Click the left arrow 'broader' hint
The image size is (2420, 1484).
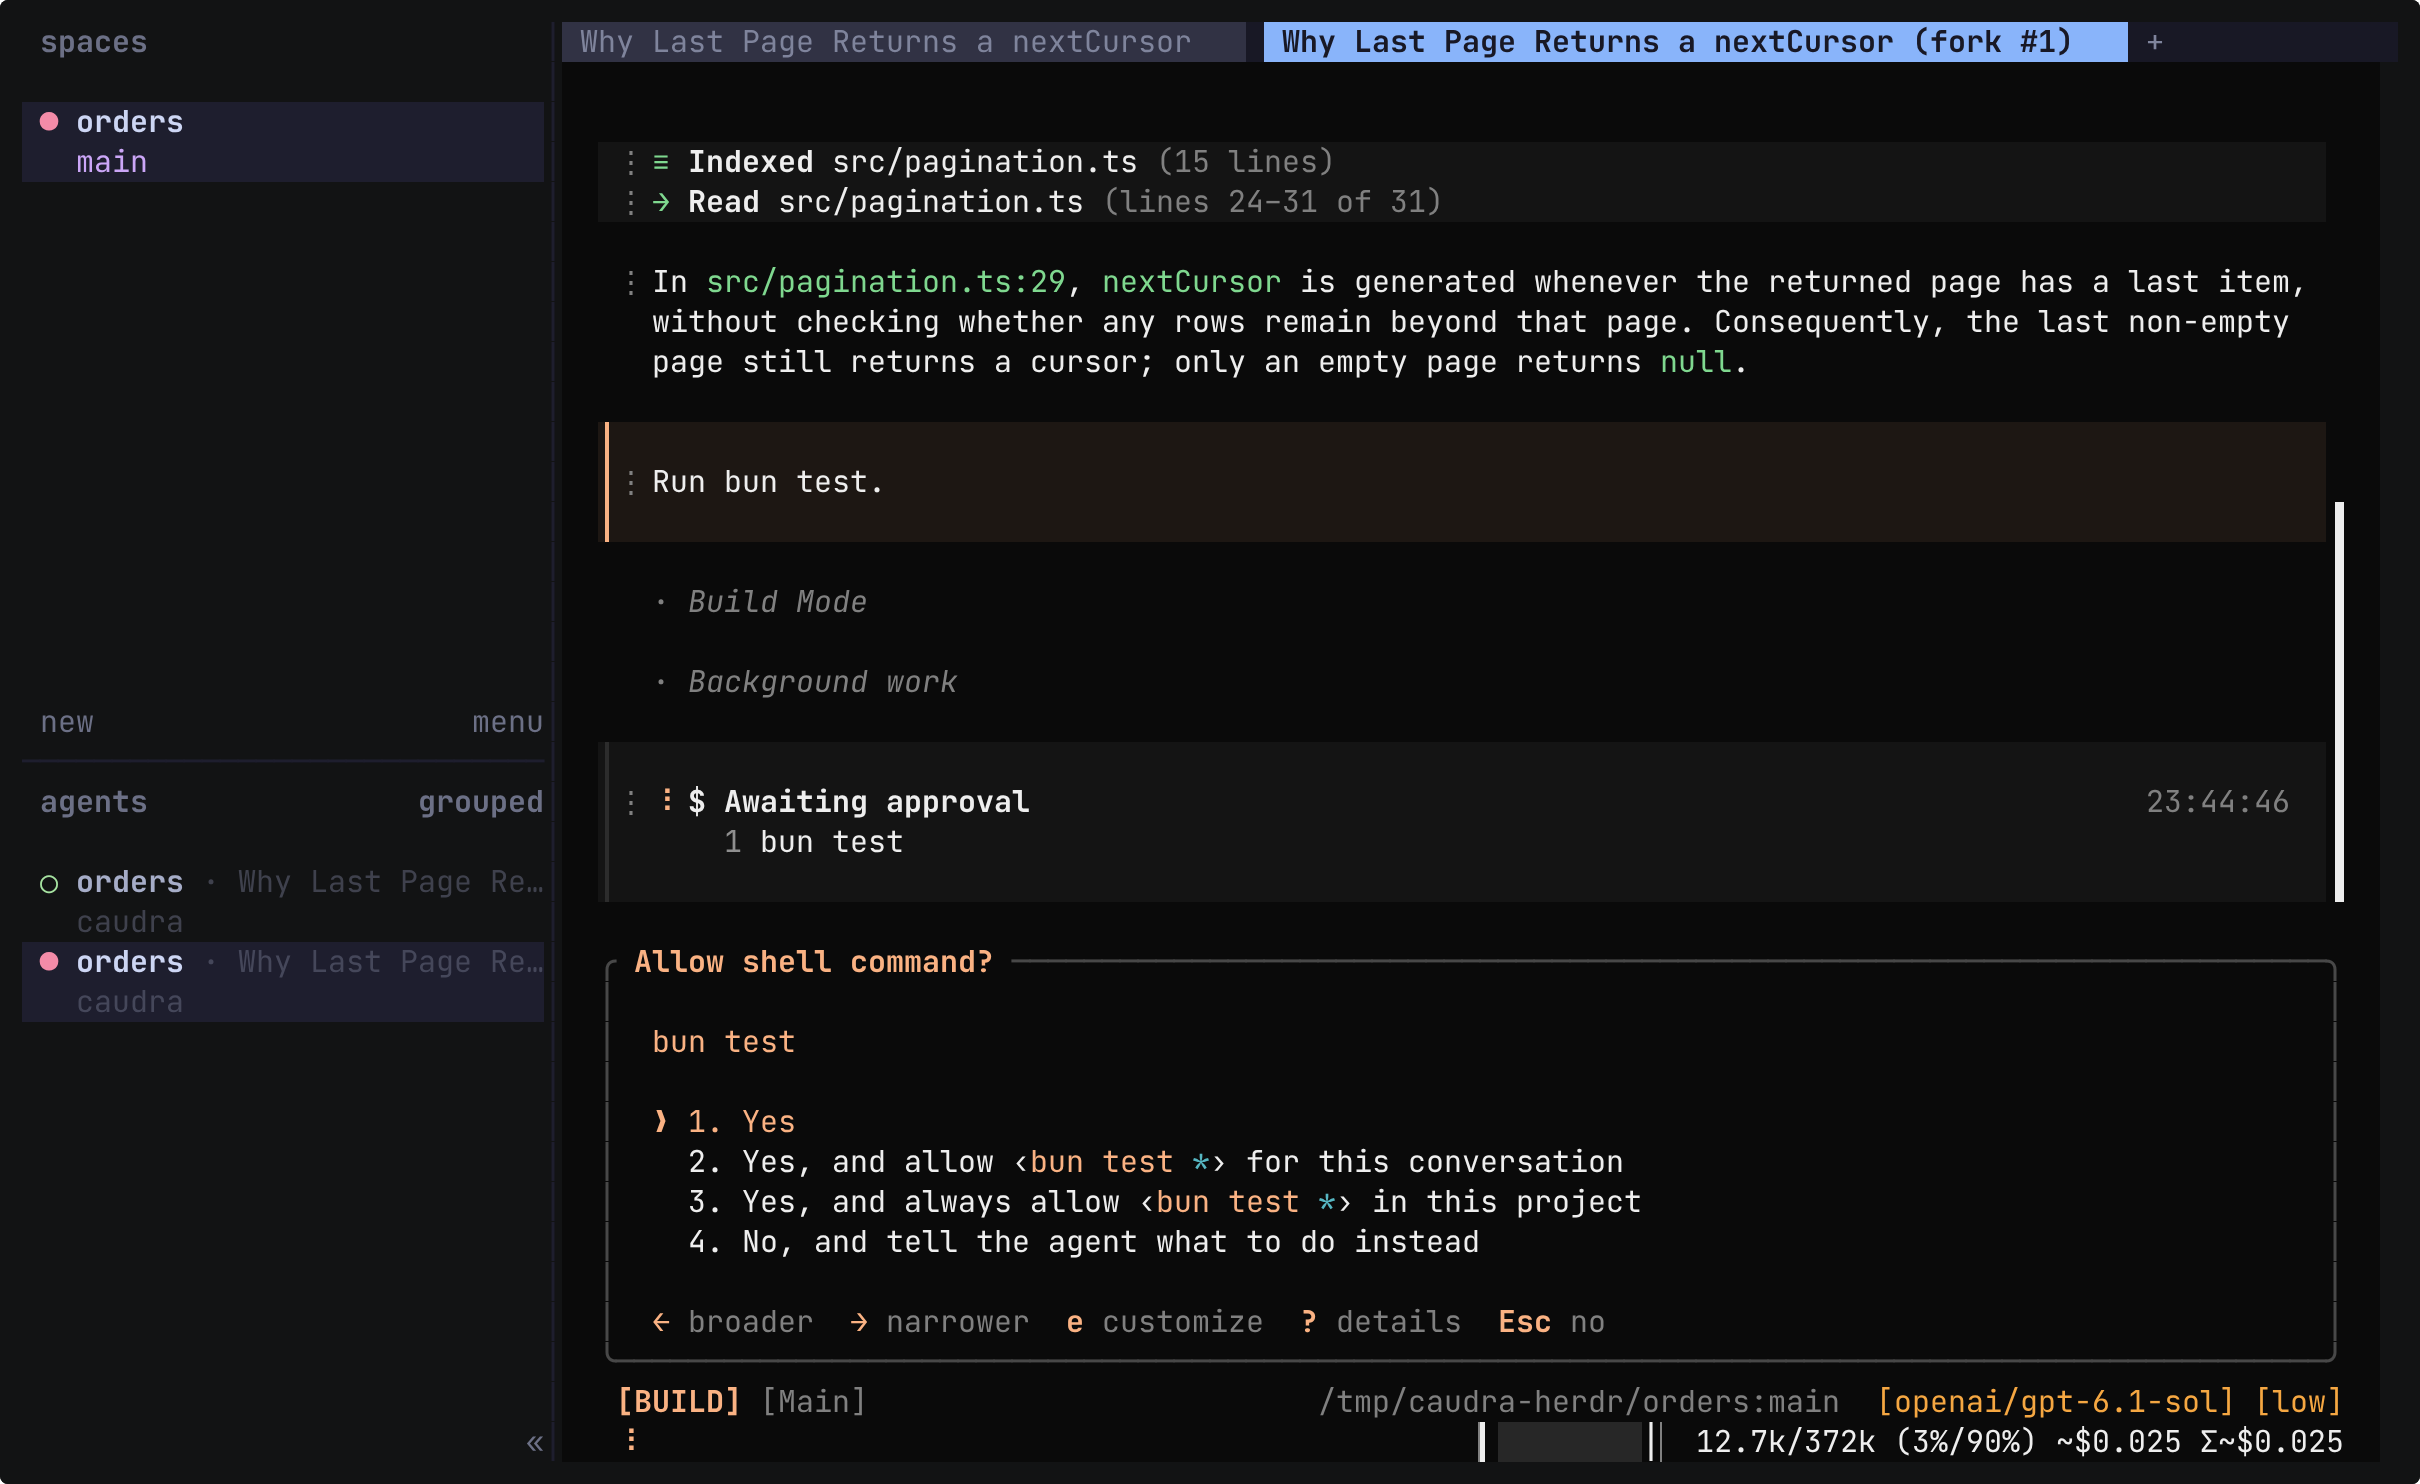coord(733,1322)
